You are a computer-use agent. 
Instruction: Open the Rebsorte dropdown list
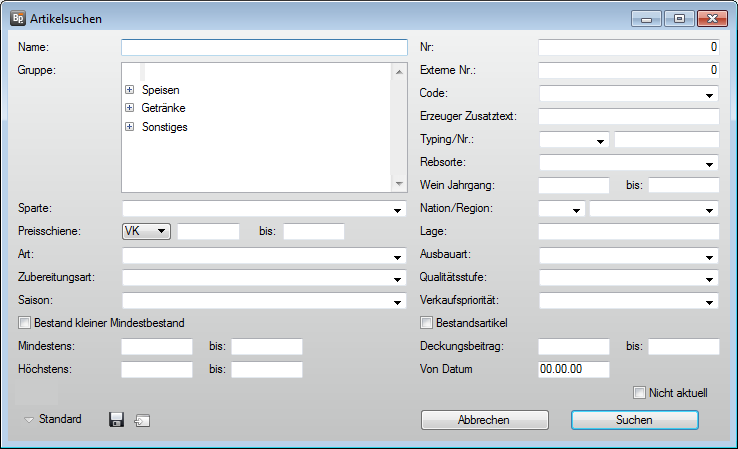coord(709,163)
